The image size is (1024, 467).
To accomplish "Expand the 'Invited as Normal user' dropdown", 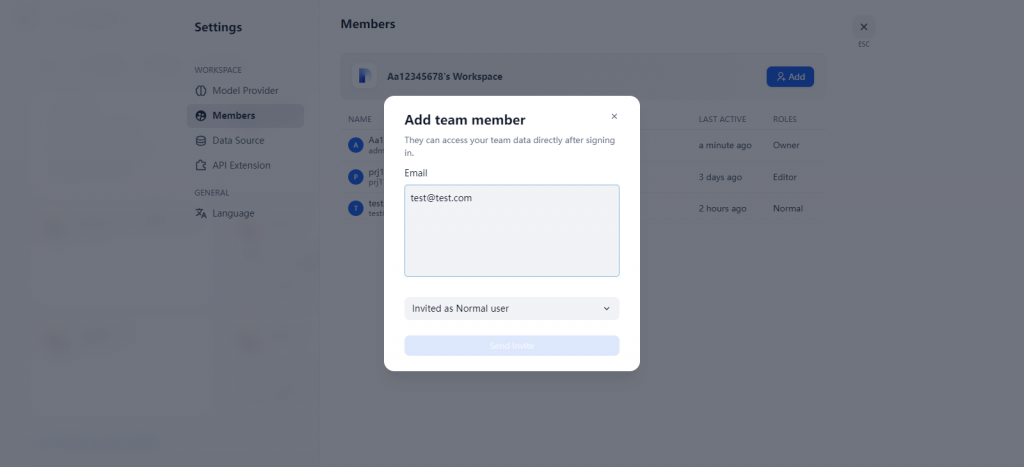I will coord(511,309).
